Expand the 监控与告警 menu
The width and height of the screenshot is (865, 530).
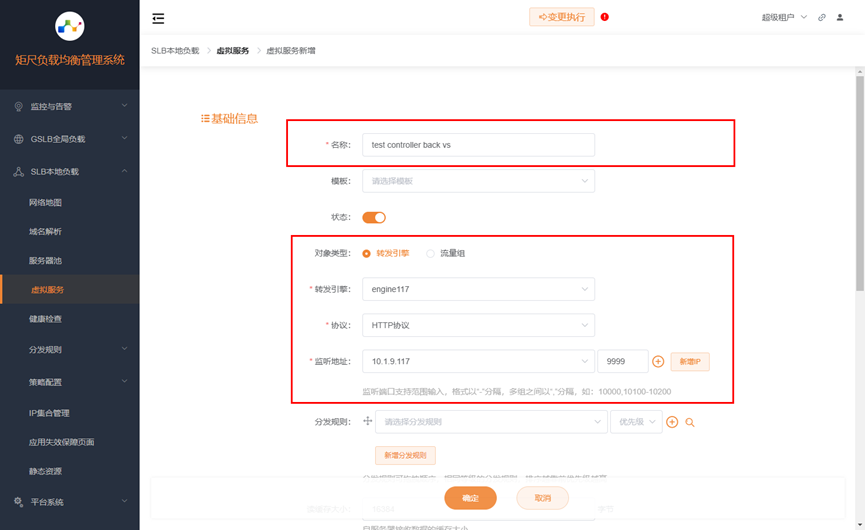tap(70, 106)
